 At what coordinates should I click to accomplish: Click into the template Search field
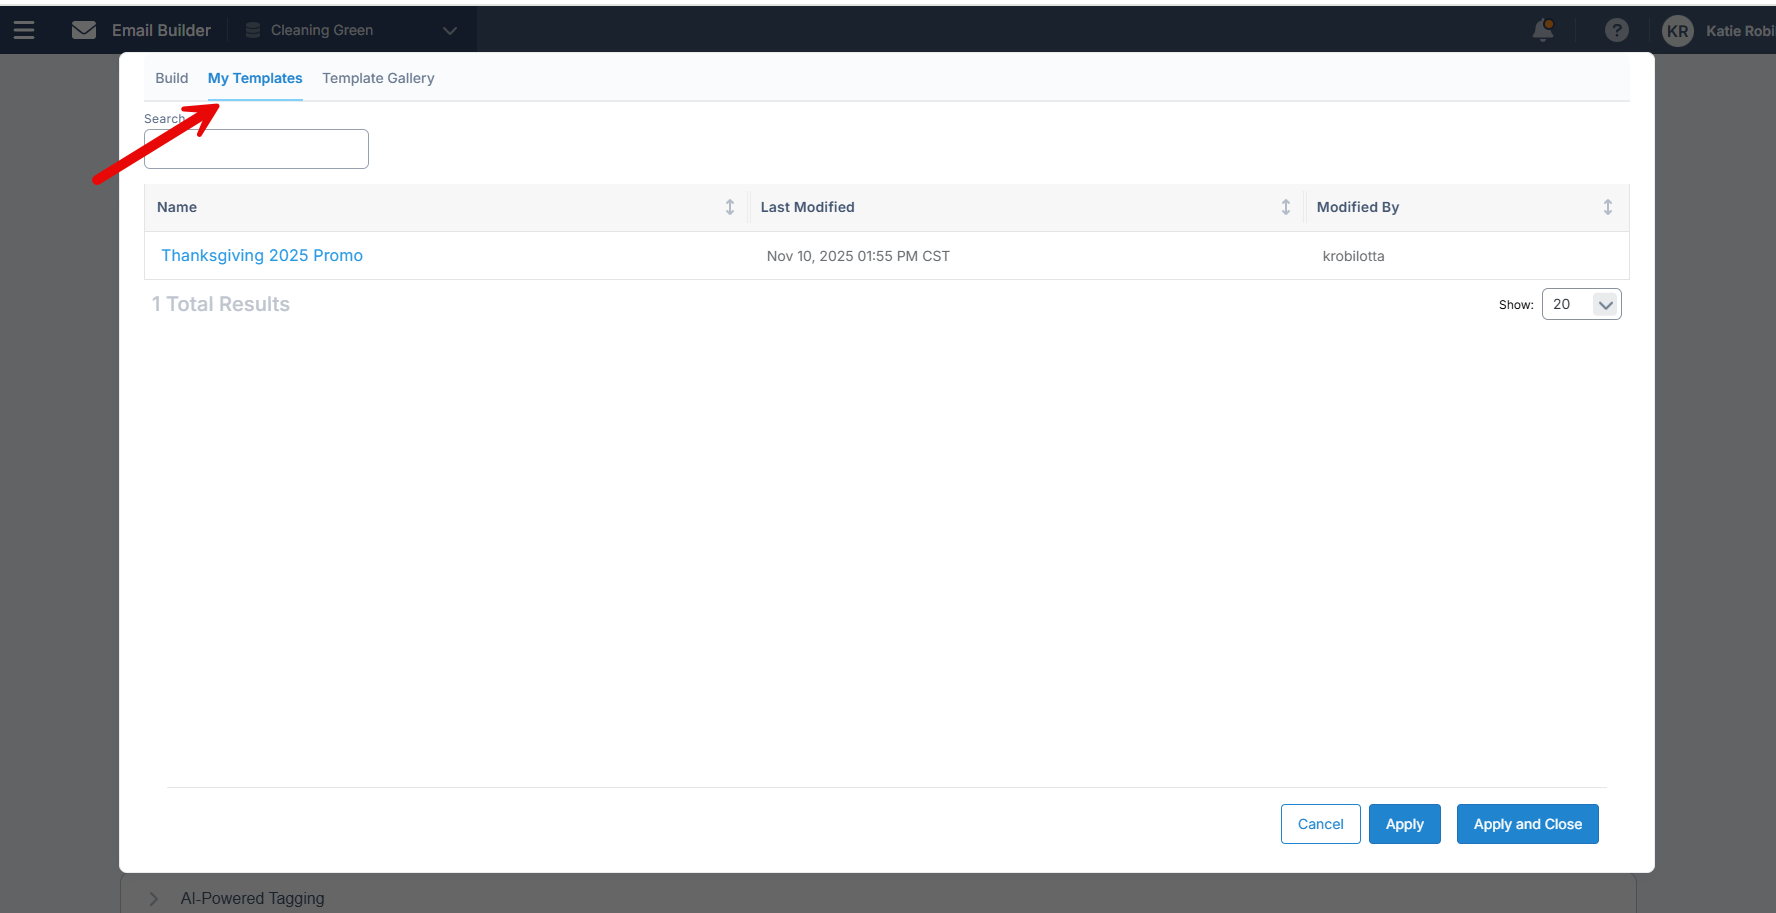tap(256, 149)
